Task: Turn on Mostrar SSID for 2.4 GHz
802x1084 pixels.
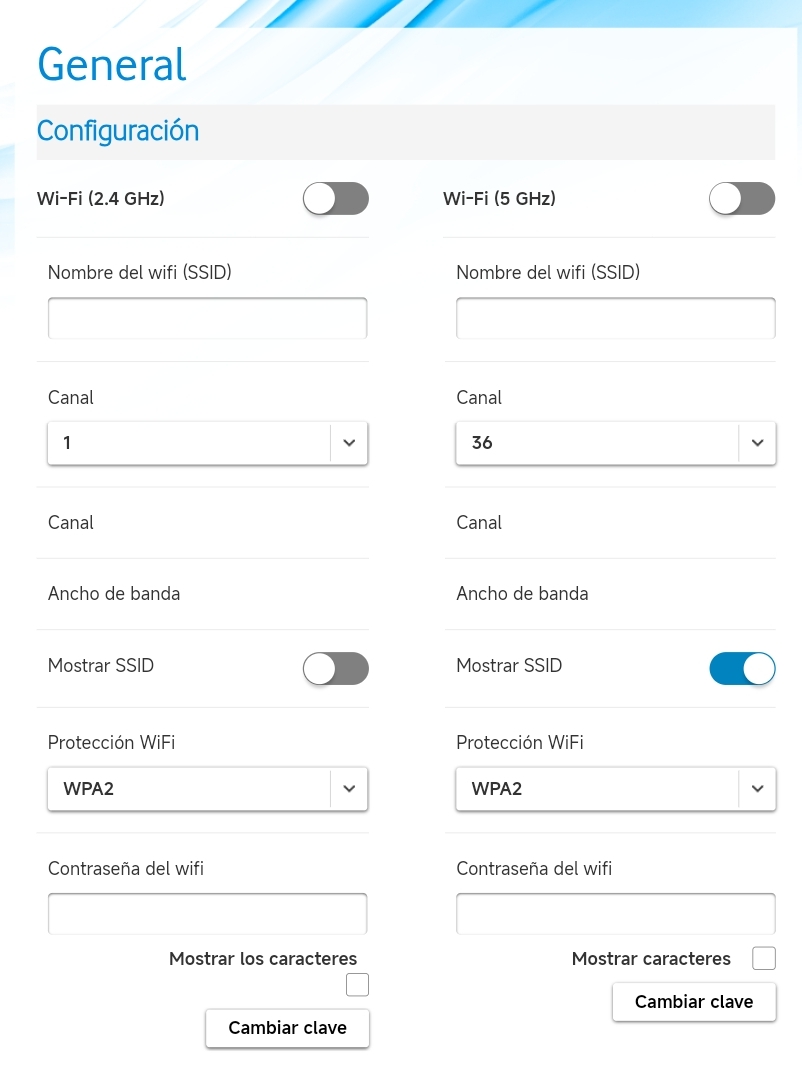Action: tap(336, 668)
